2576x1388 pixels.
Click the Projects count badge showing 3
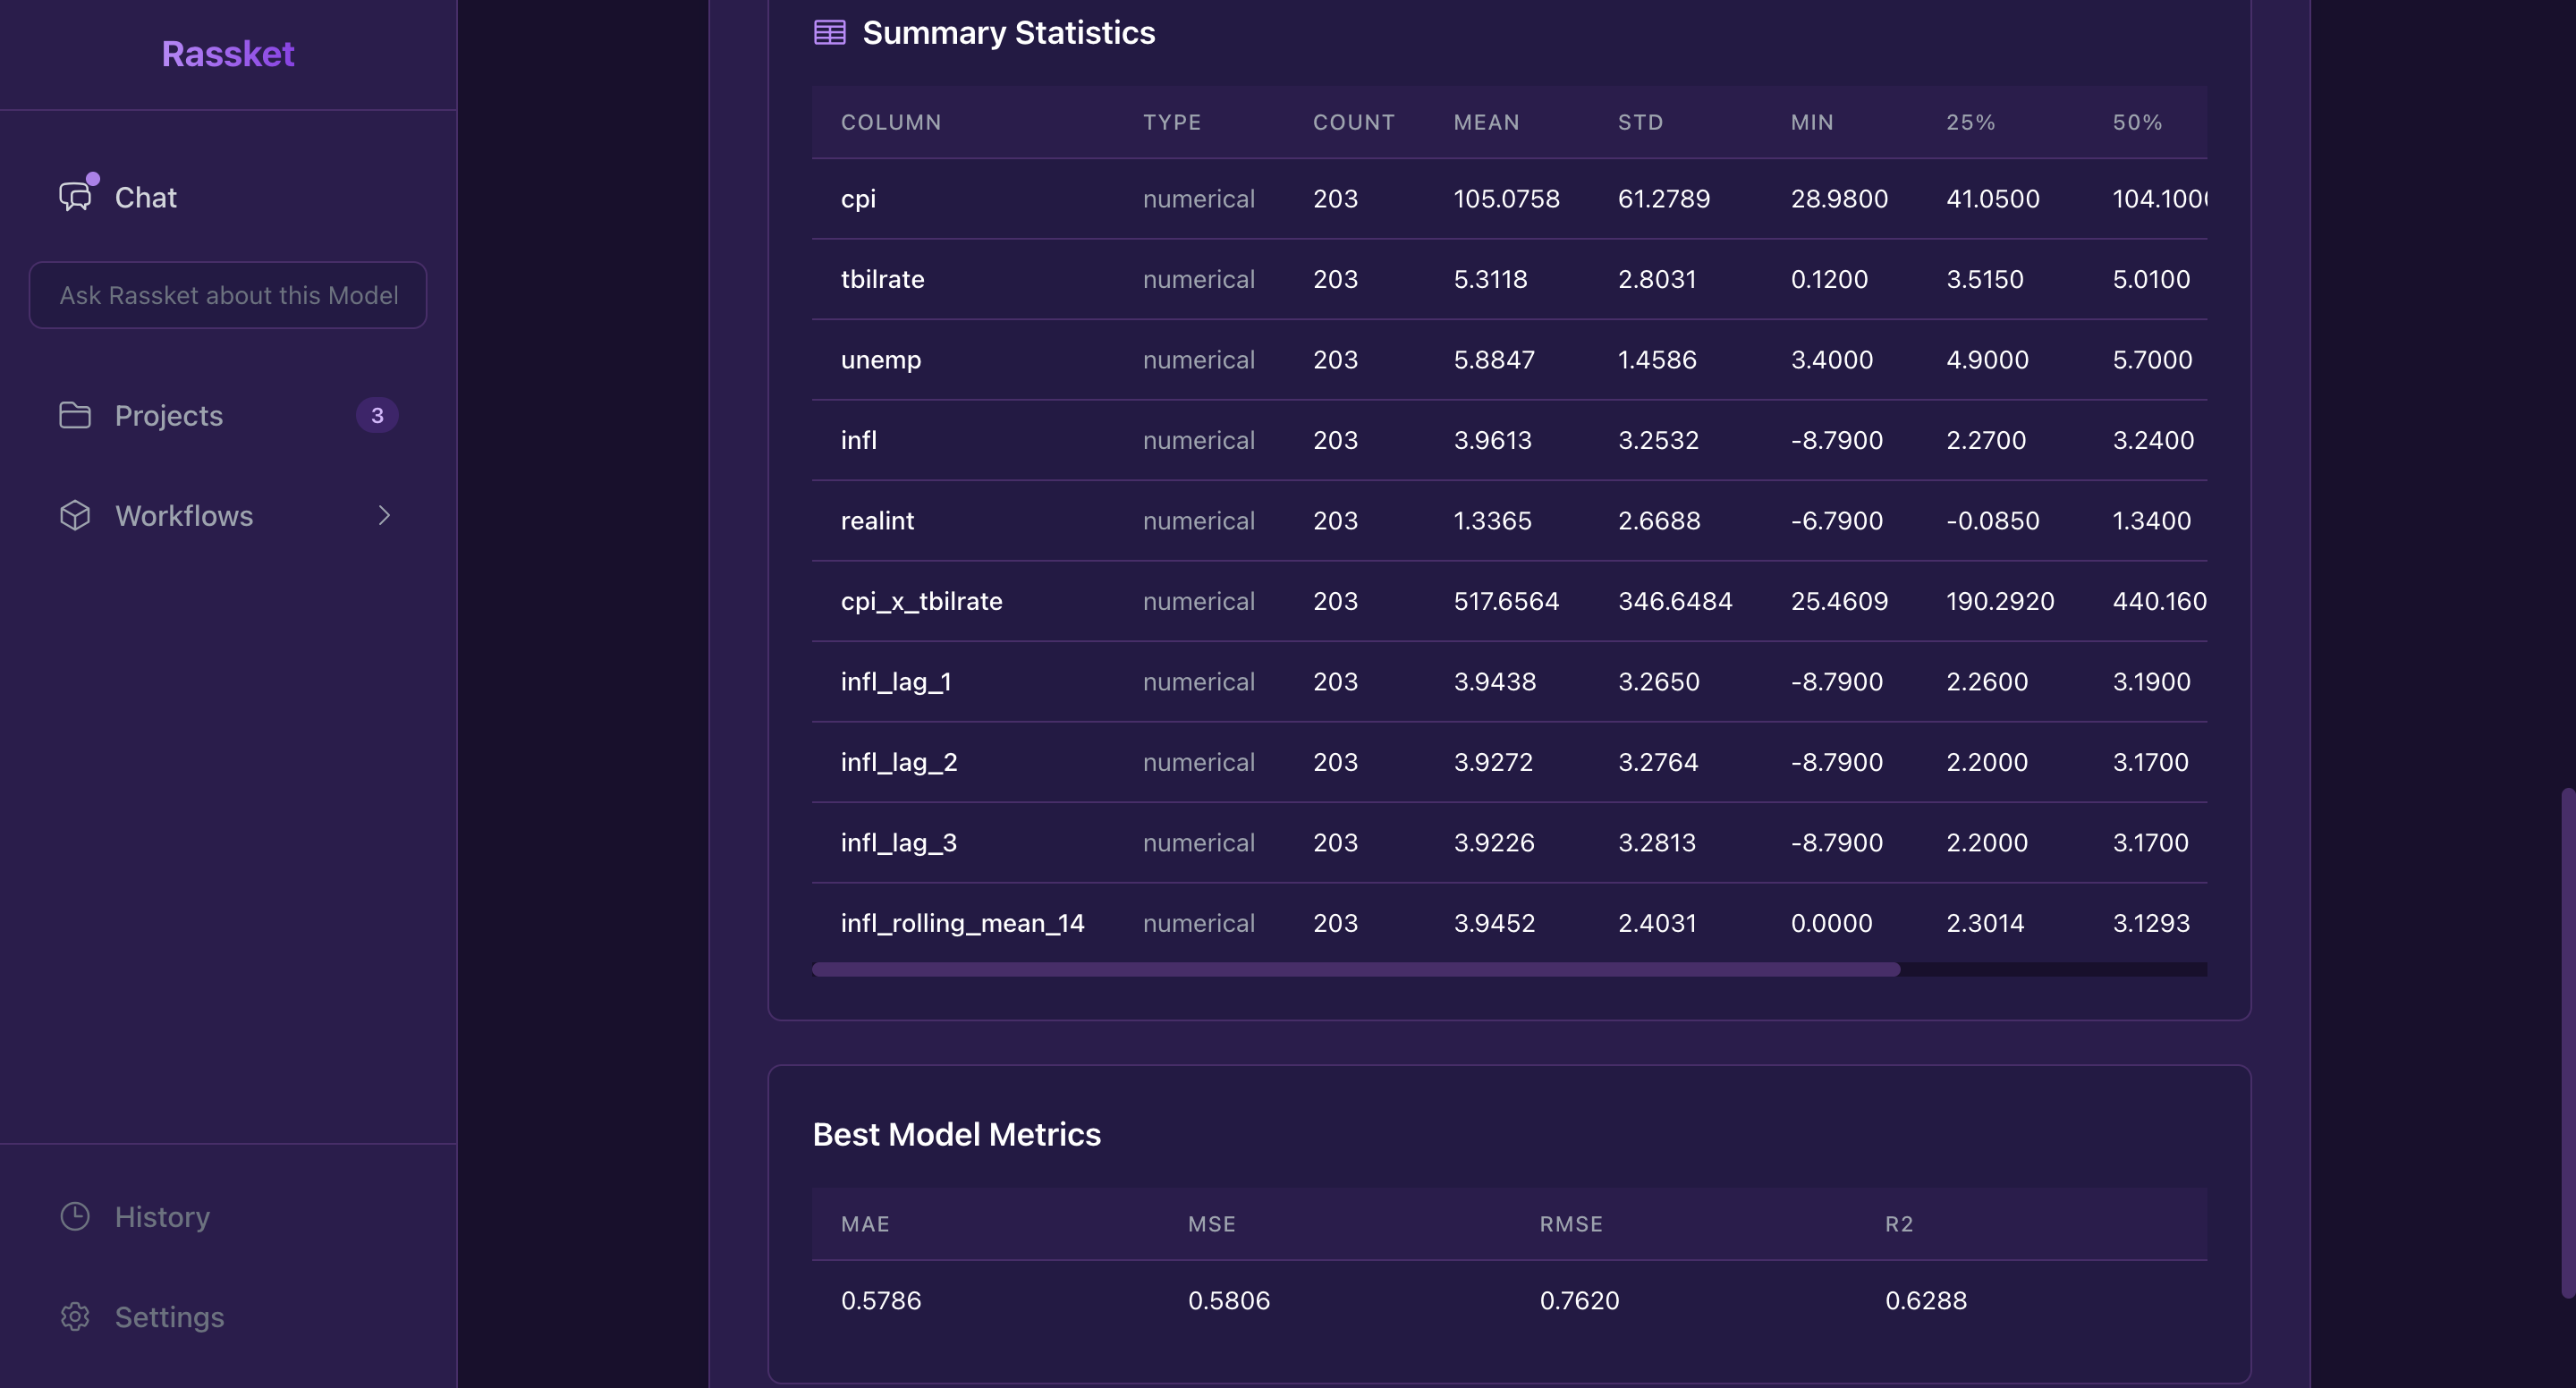pos(377,415)
